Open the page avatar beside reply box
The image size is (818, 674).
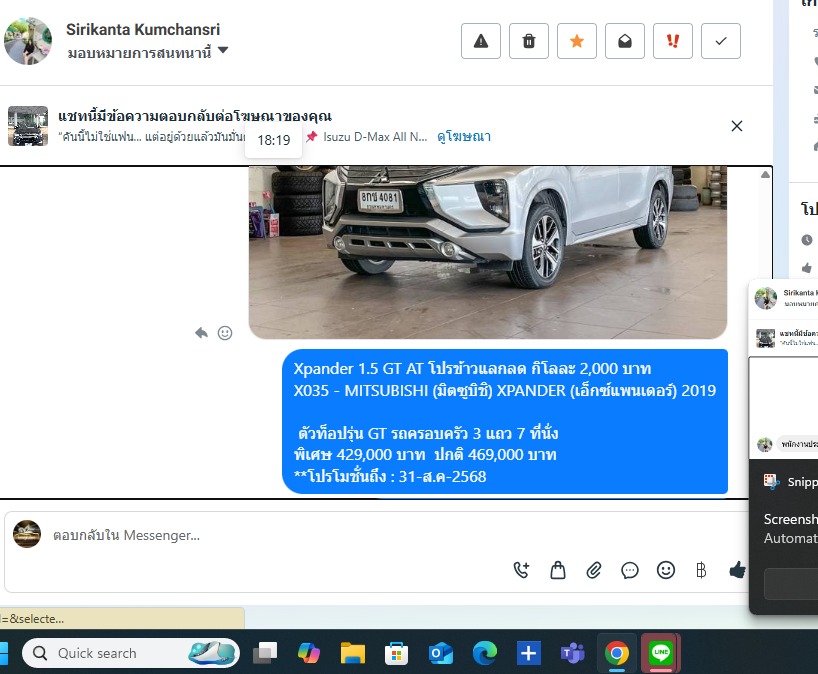tap(27, 534)
